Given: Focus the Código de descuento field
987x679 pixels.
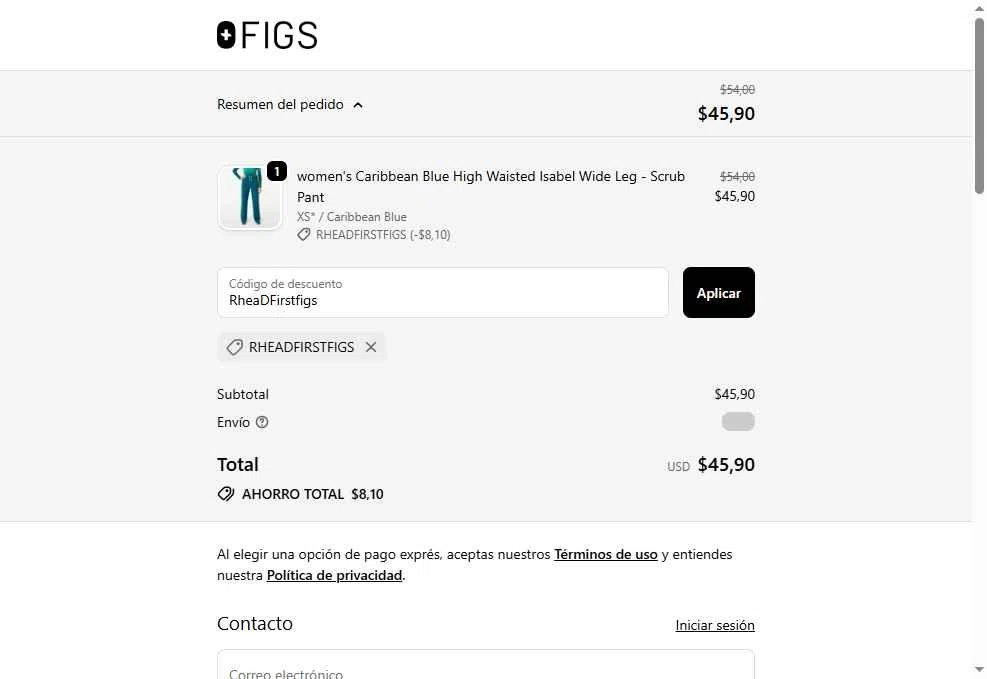Looking at the screenshot, I should coord(442,293).
